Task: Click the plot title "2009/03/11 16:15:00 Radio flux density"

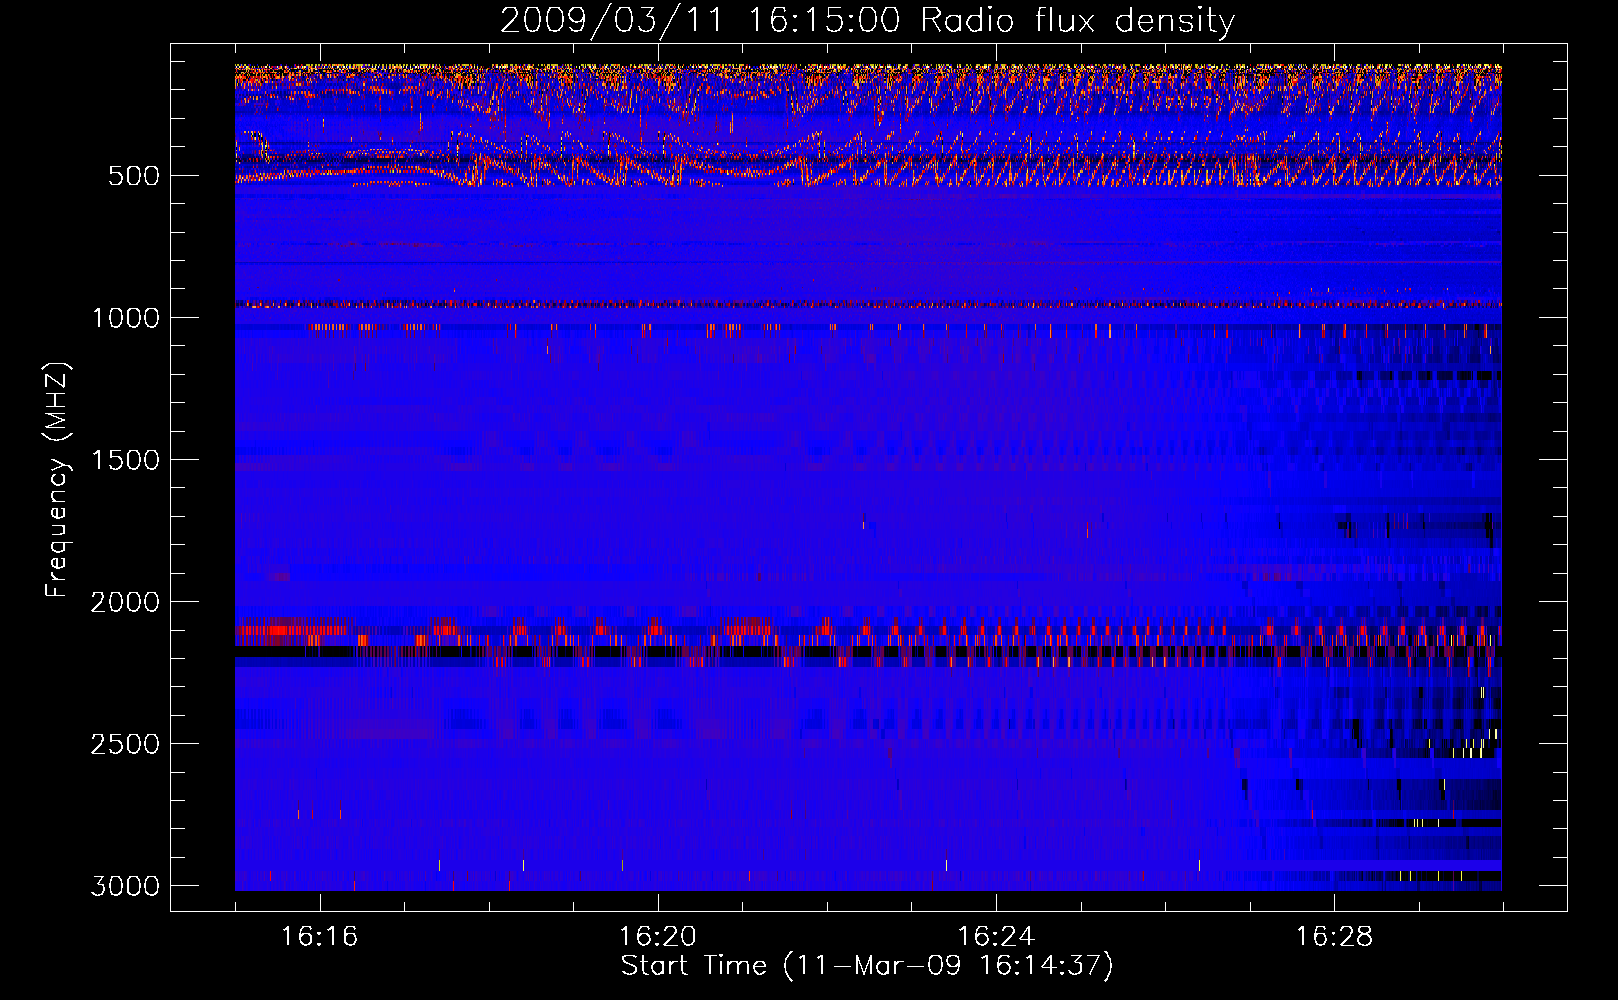Action: 867,21
